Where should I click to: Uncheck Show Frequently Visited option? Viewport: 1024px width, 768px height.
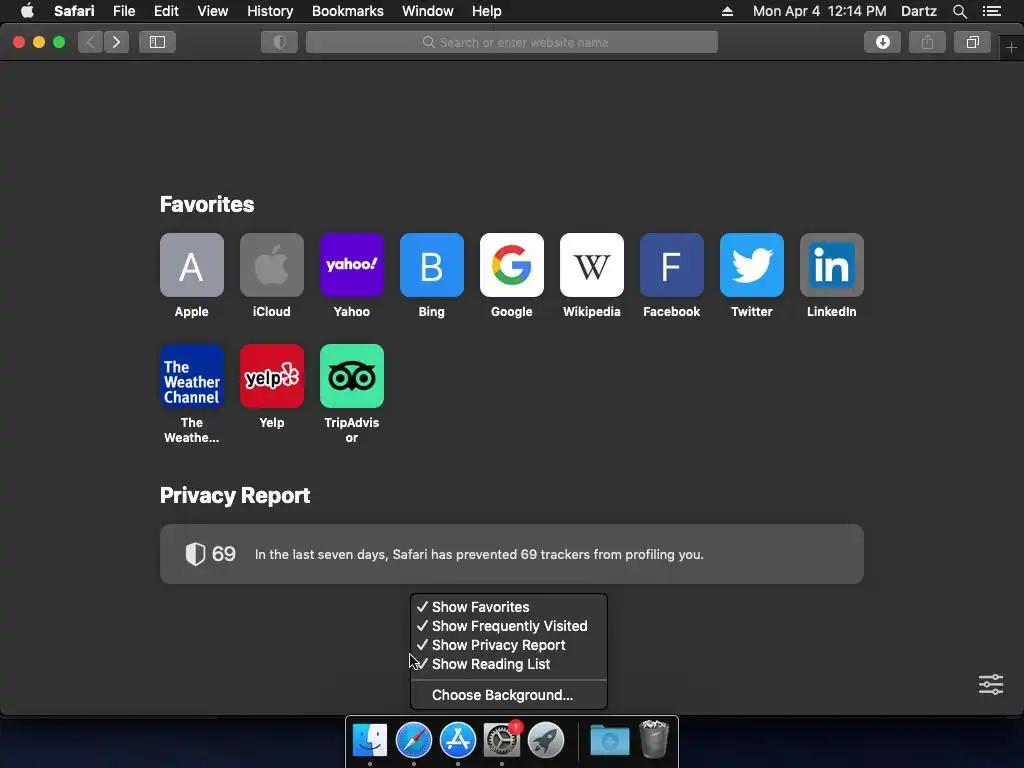(509, 626)
